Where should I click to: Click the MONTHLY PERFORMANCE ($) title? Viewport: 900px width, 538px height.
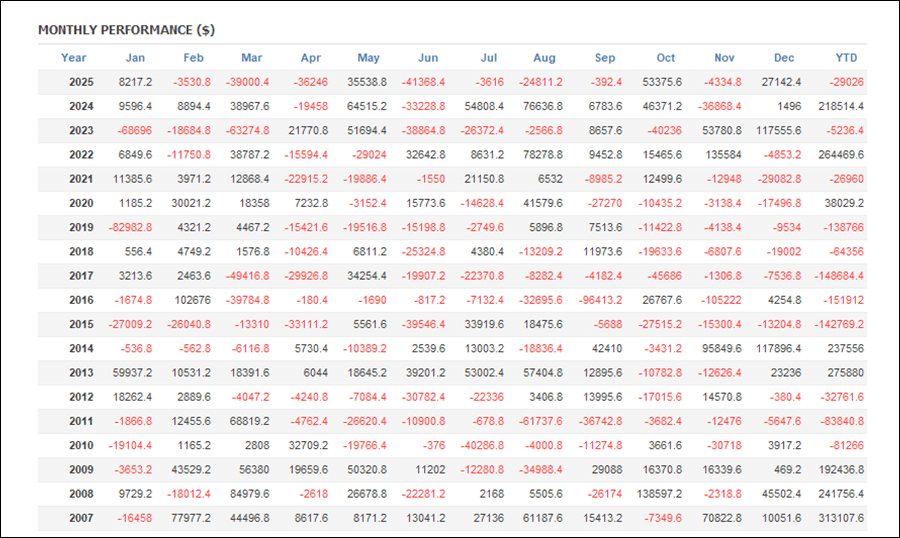click(x=126, y=30)
